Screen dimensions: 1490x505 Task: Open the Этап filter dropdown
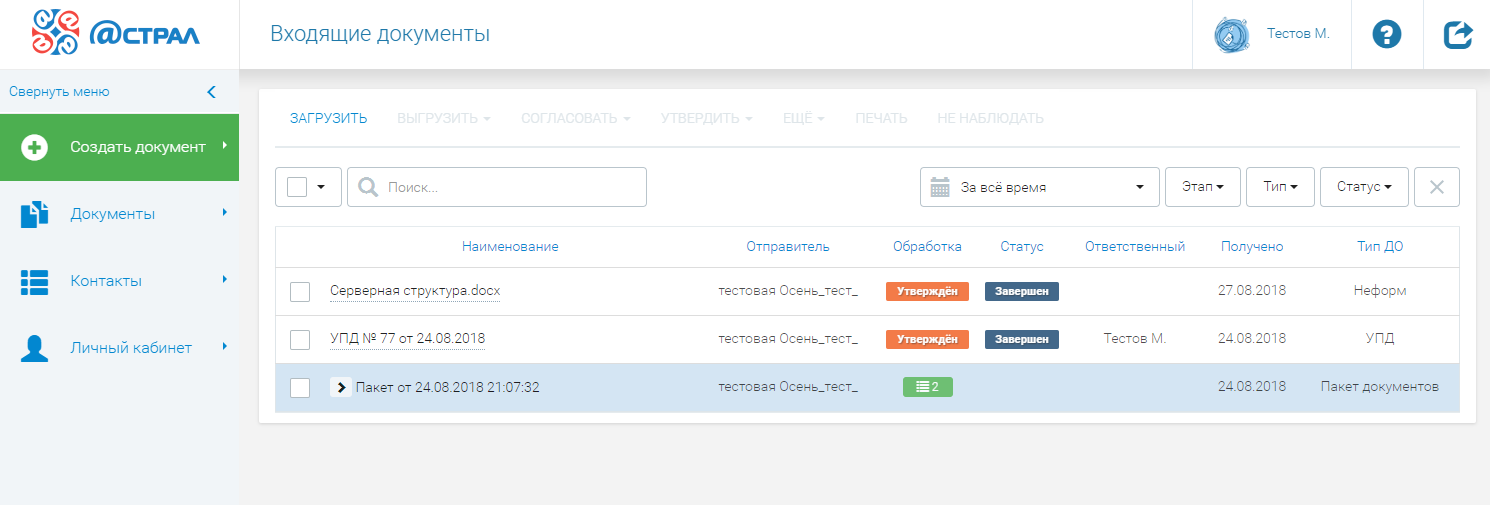(1203, 187)
